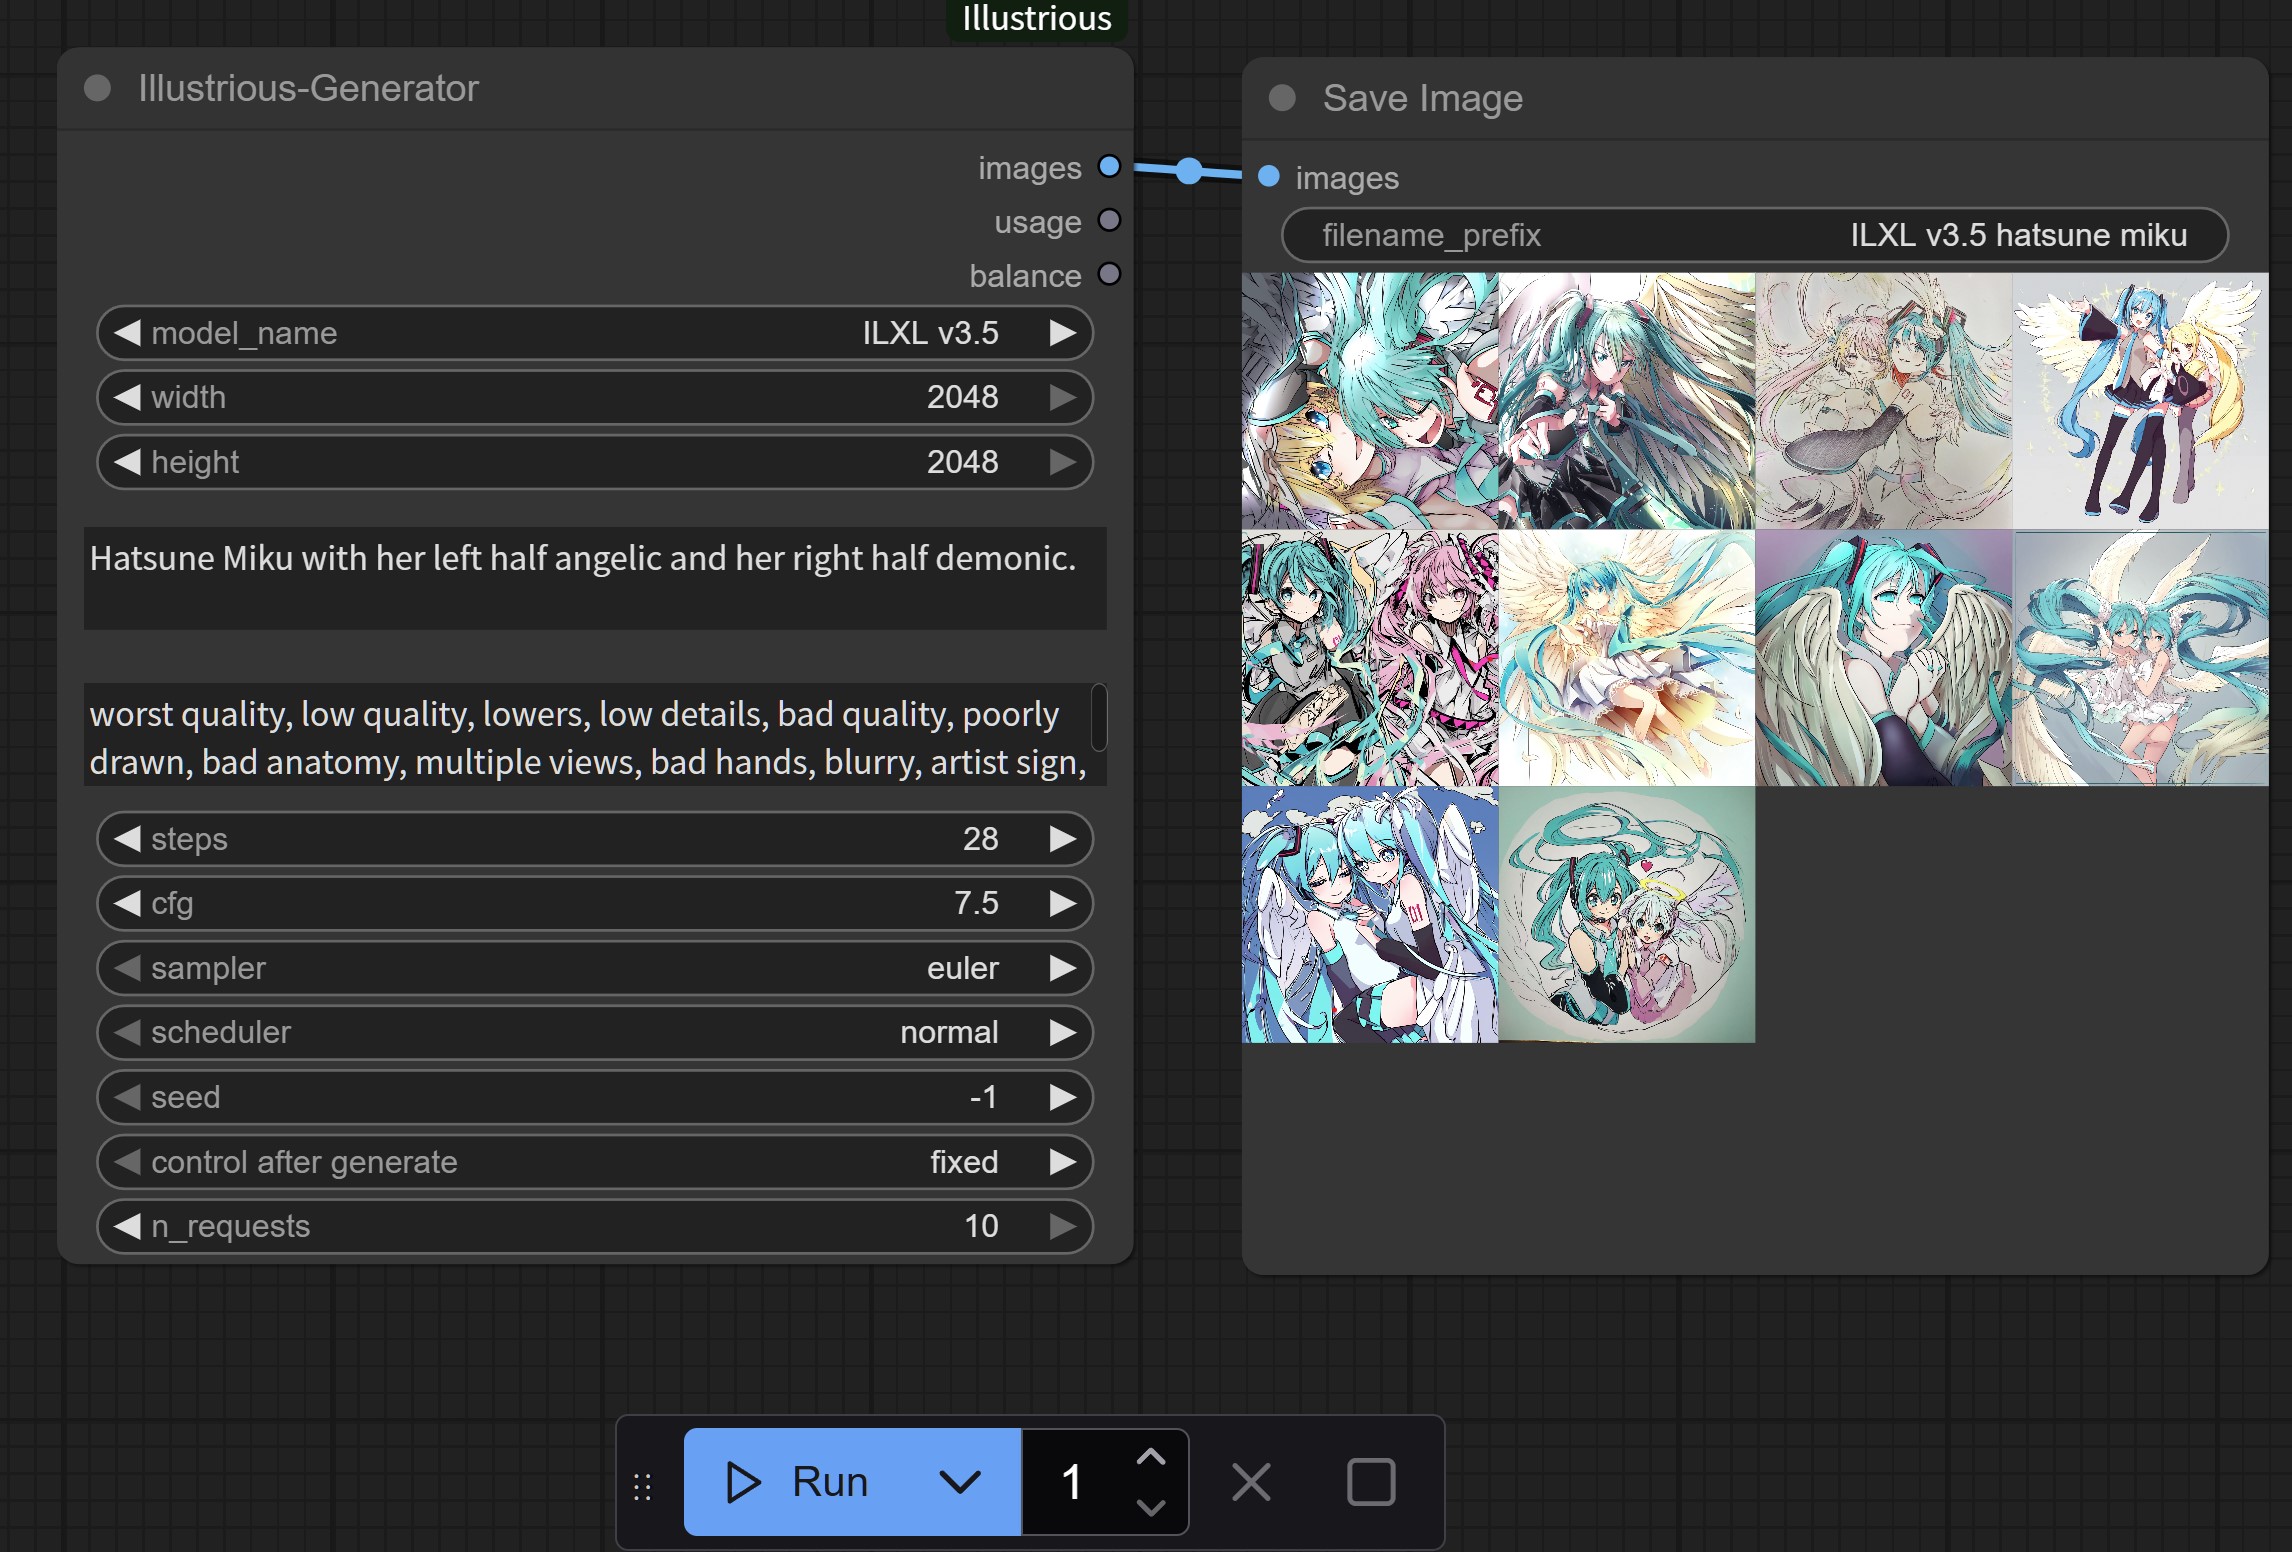Click the cfg 7.5 value

(976, 903)
